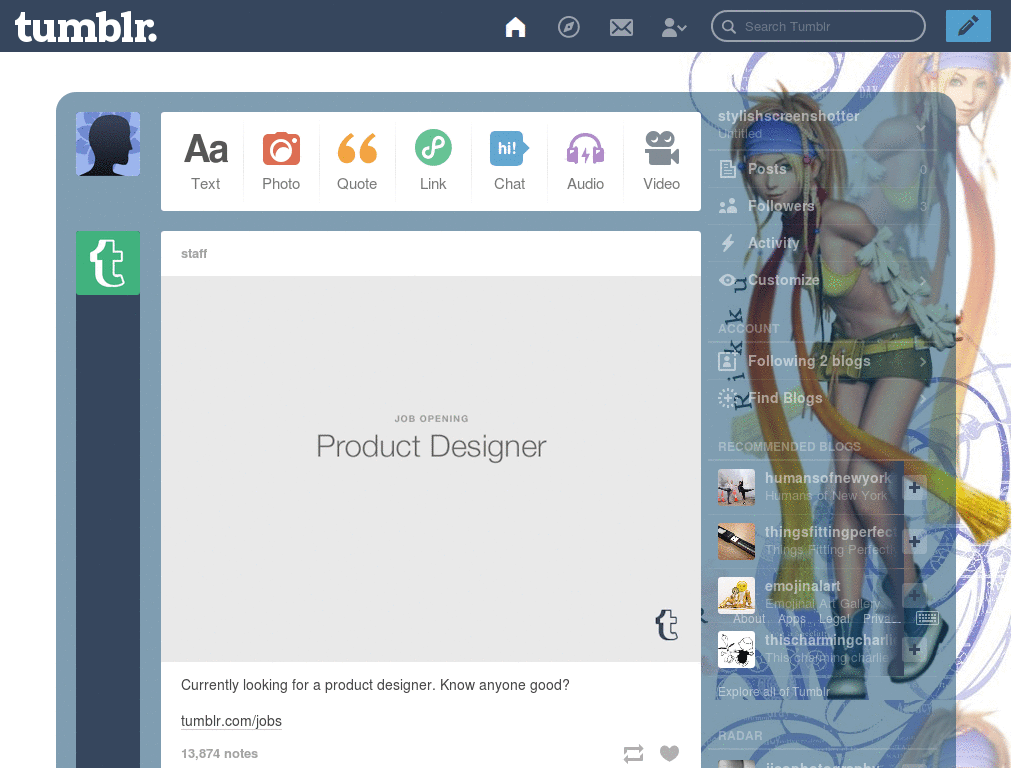Open Find Blogs
This screenshot has width=1024, height=768.
[822, 398]
